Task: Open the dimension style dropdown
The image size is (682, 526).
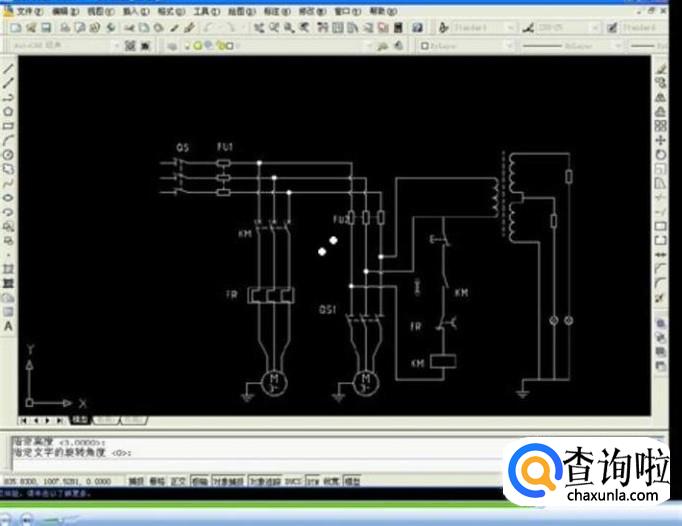Action: [595, 28]
